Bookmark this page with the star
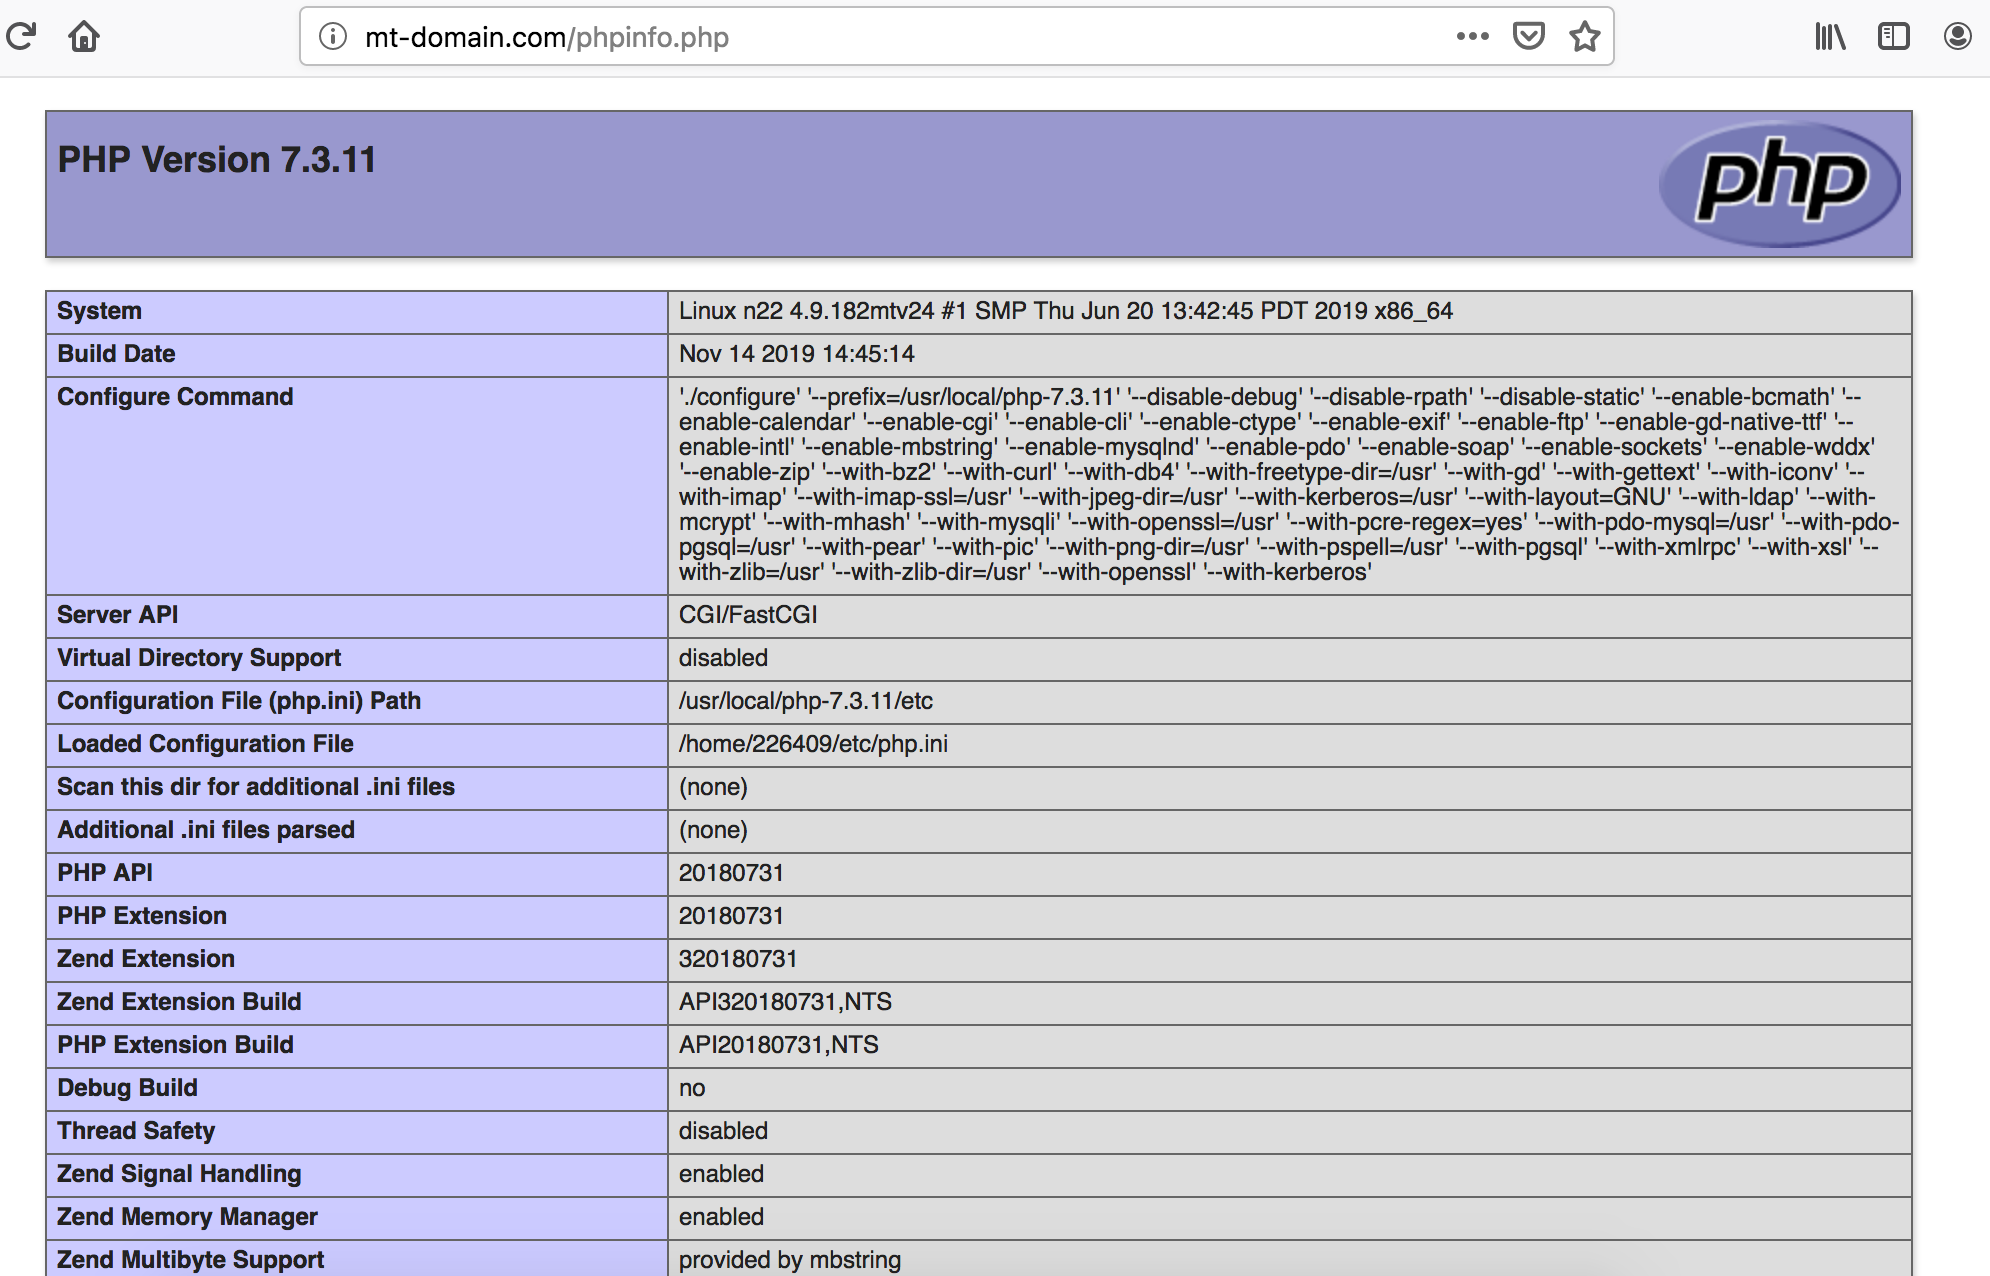The height and width of the screenshot is (1276, 1990). pos(1584,37)
